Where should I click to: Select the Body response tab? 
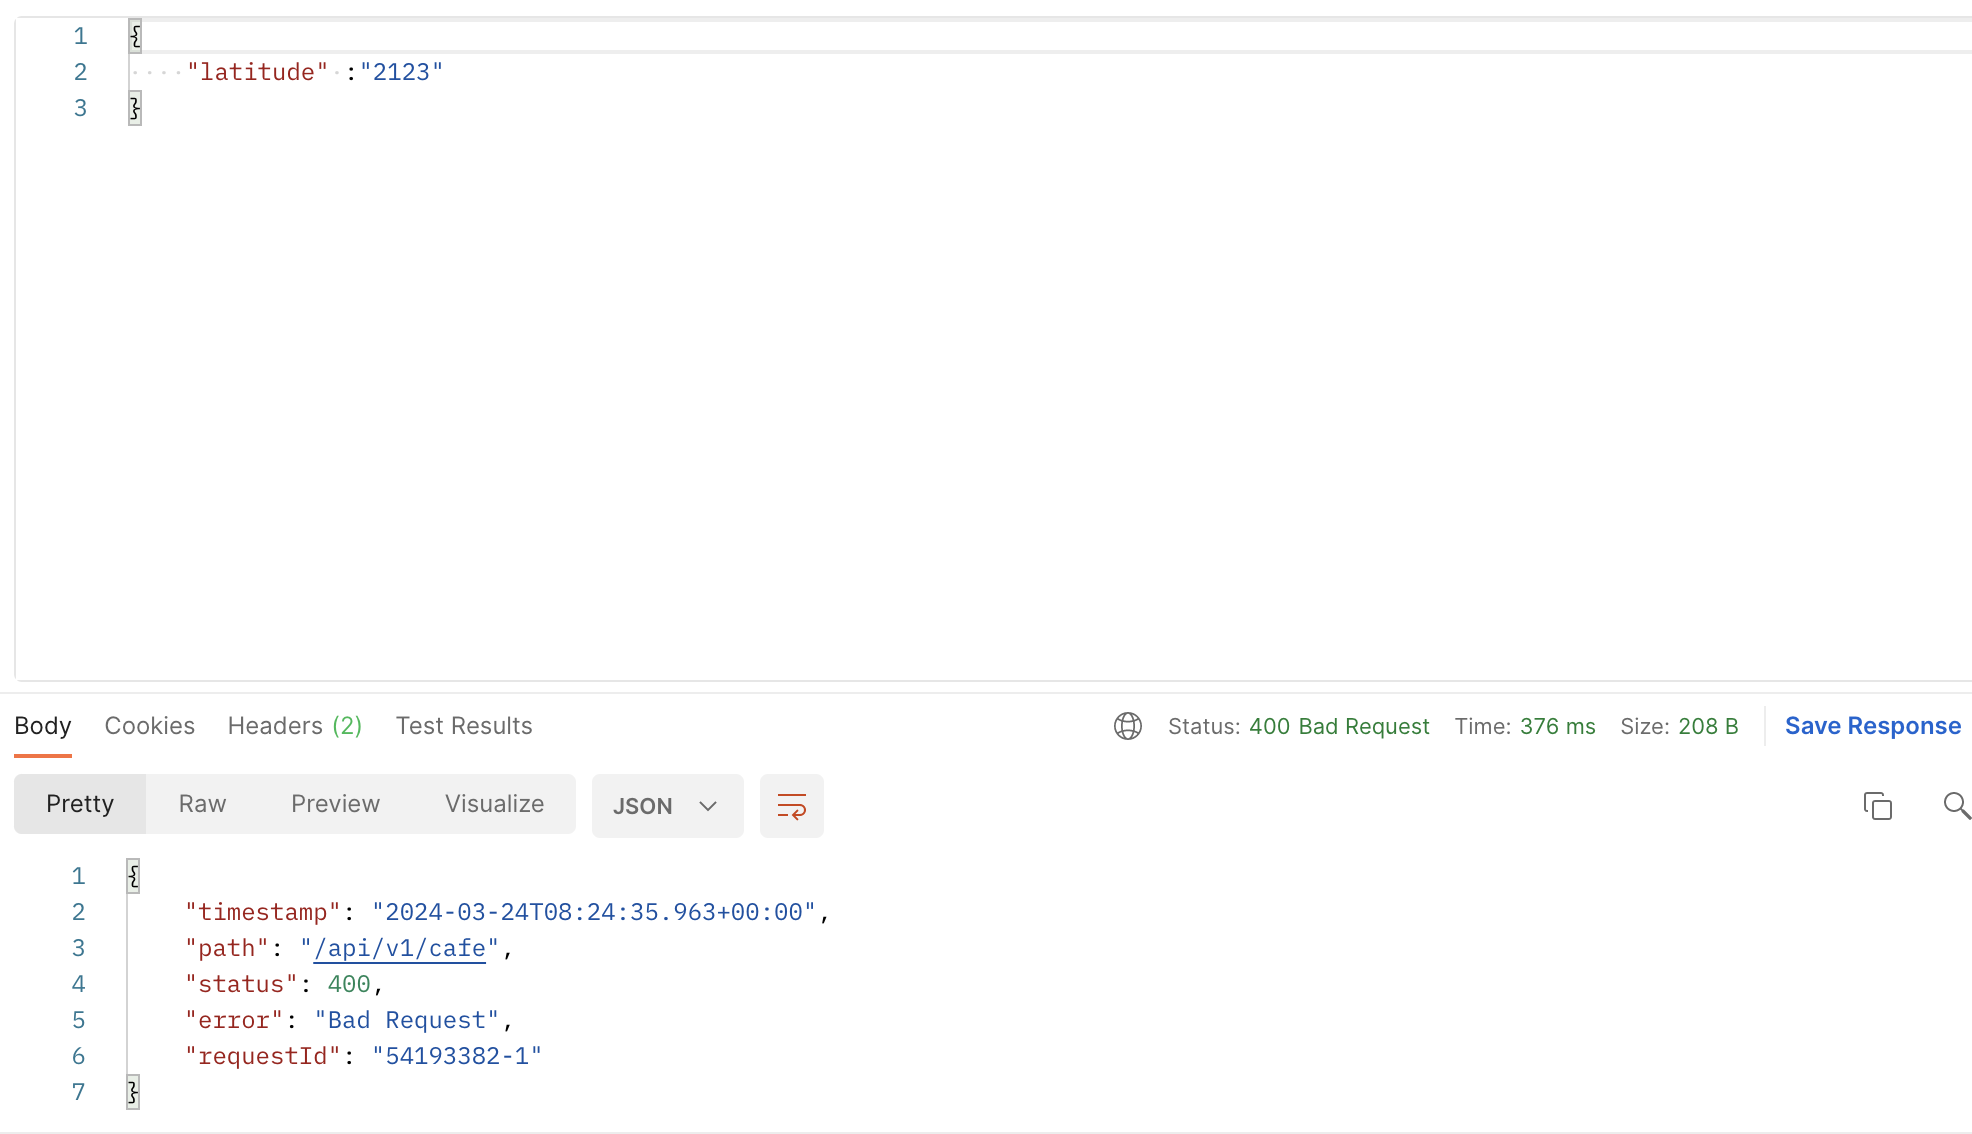click(x=43, y=726)
